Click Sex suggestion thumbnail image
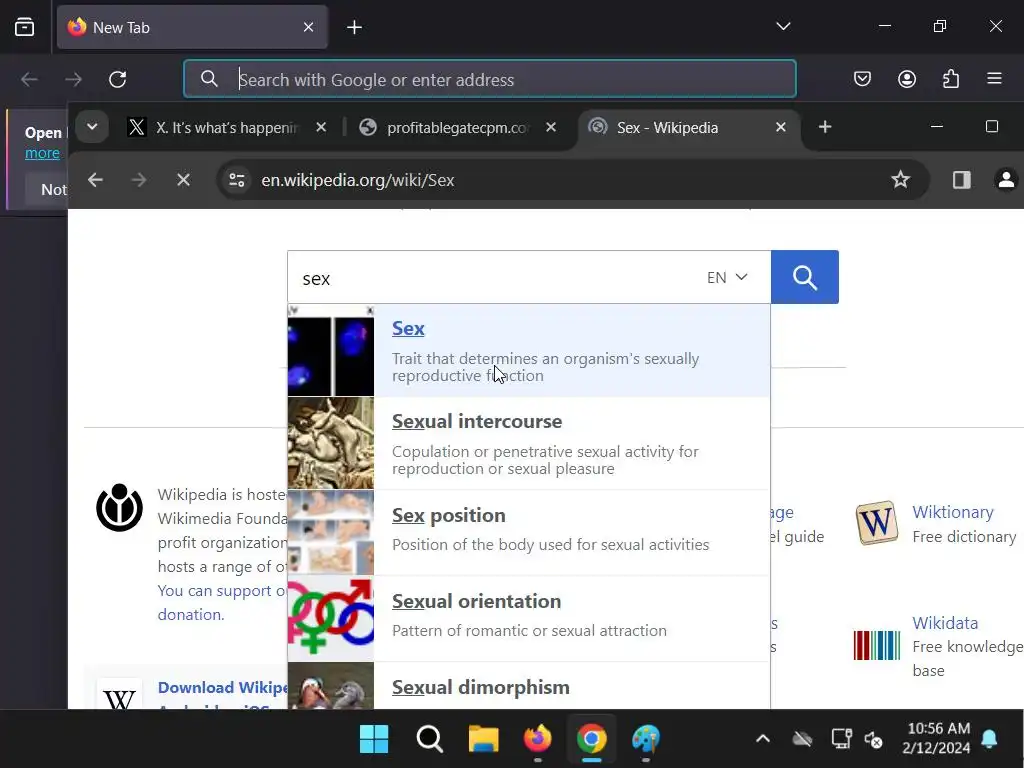1024x768 pixels. pyautogui.click(x=331, y=351)
